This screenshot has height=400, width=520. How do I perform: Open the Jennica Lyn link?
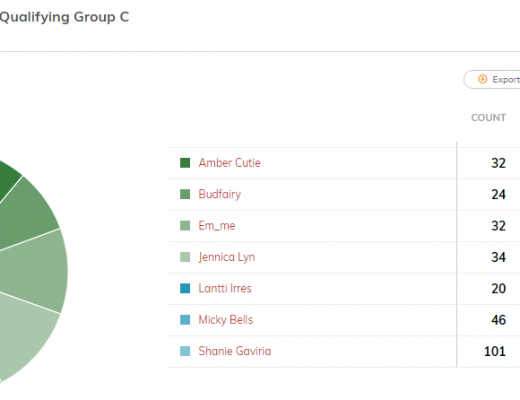(227, 257)
